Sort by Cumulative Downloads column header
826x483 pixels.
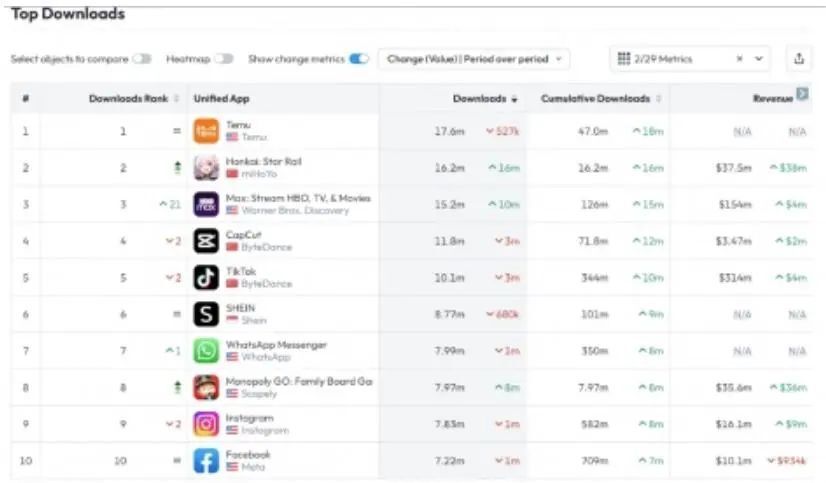tap(595, 98)
